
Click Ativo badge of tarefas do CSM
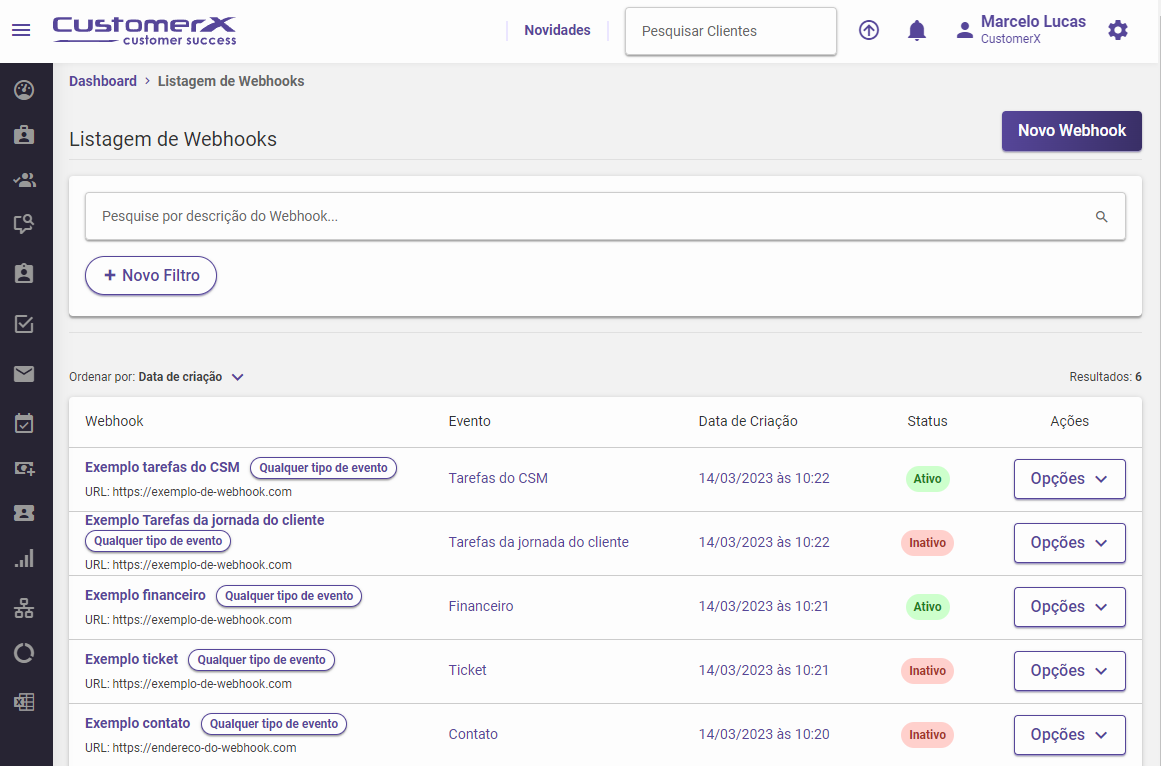pos(927,479)
